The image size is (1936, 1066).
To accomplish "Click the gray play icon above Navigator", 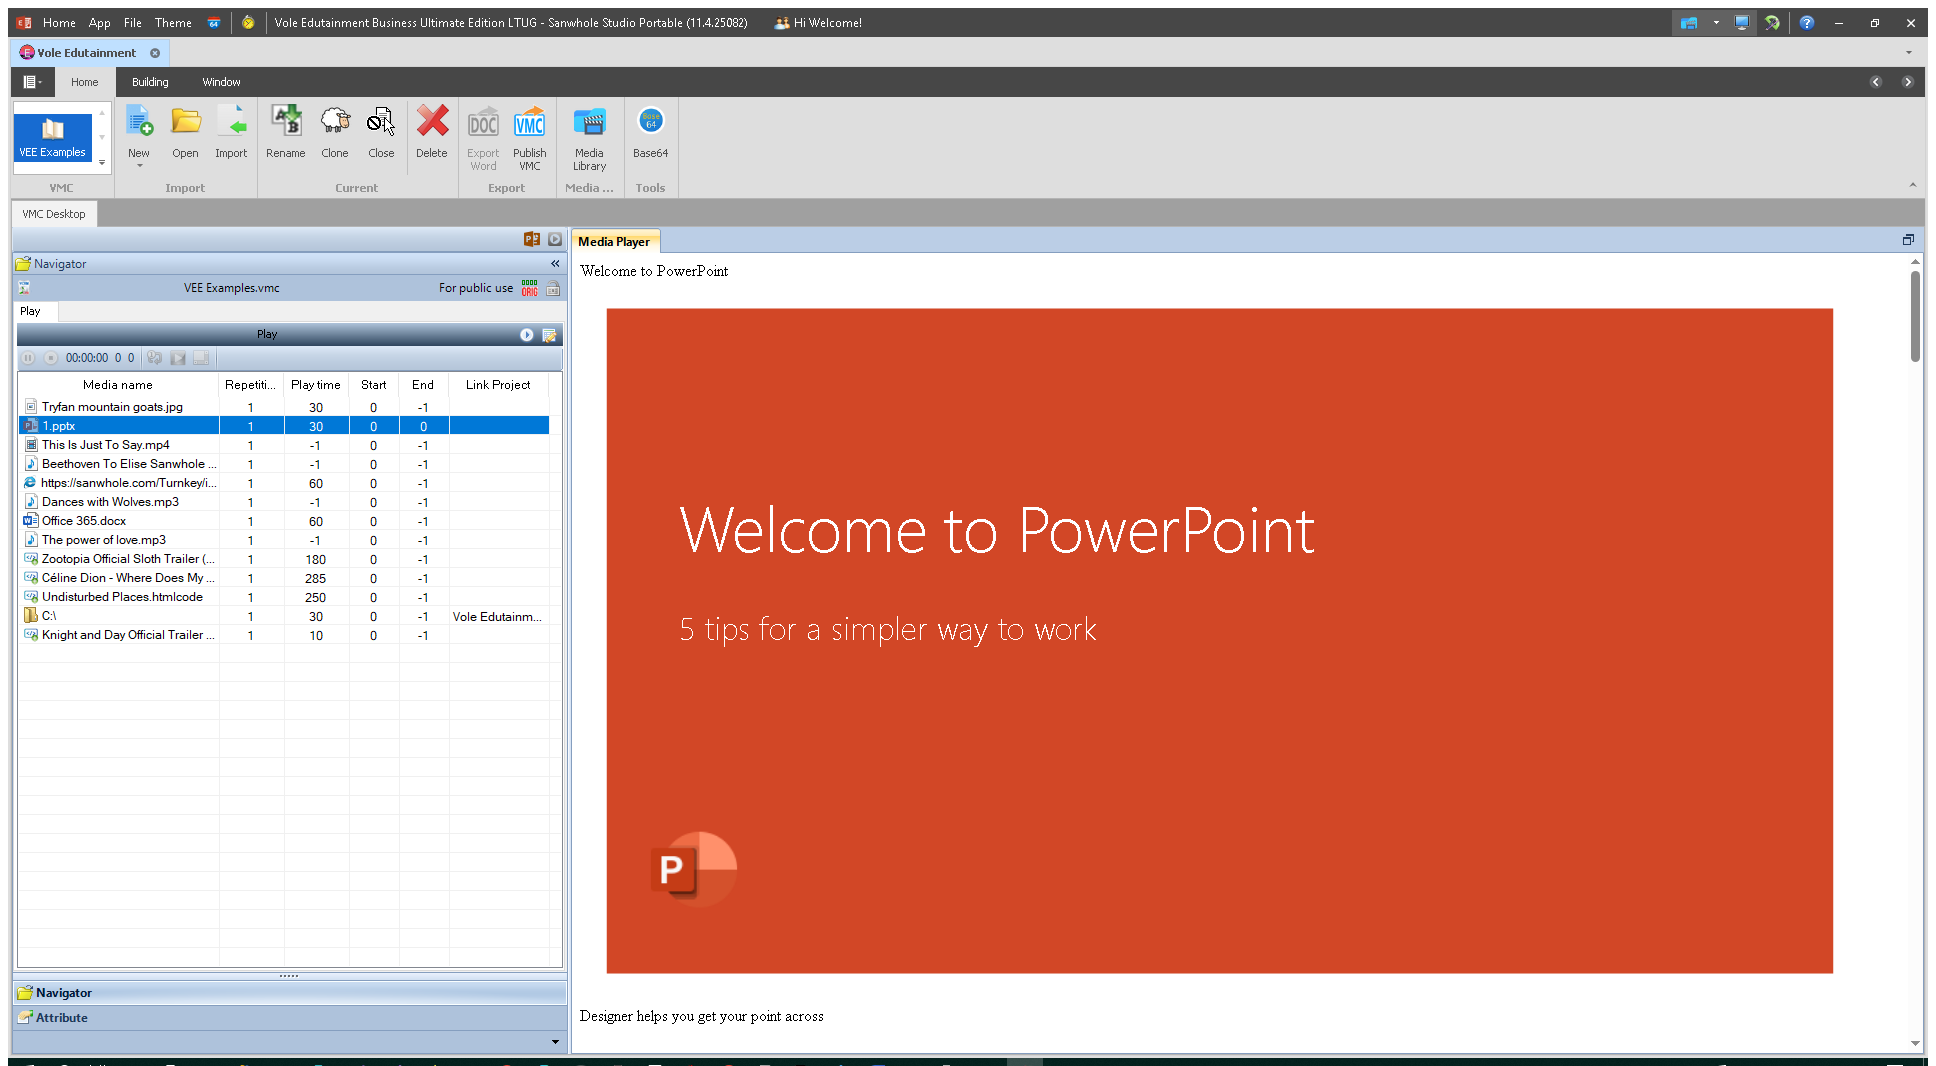I will [x=555, y=240].
